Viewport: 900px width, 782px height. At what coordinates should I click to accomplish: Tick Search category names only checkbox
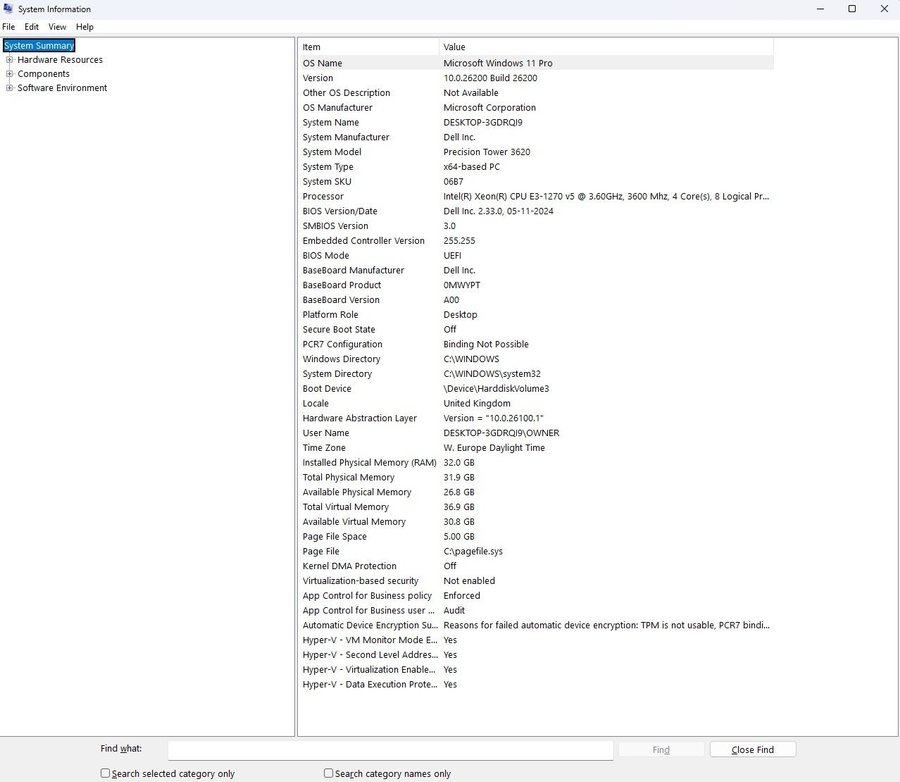click(x=329, y=773)
